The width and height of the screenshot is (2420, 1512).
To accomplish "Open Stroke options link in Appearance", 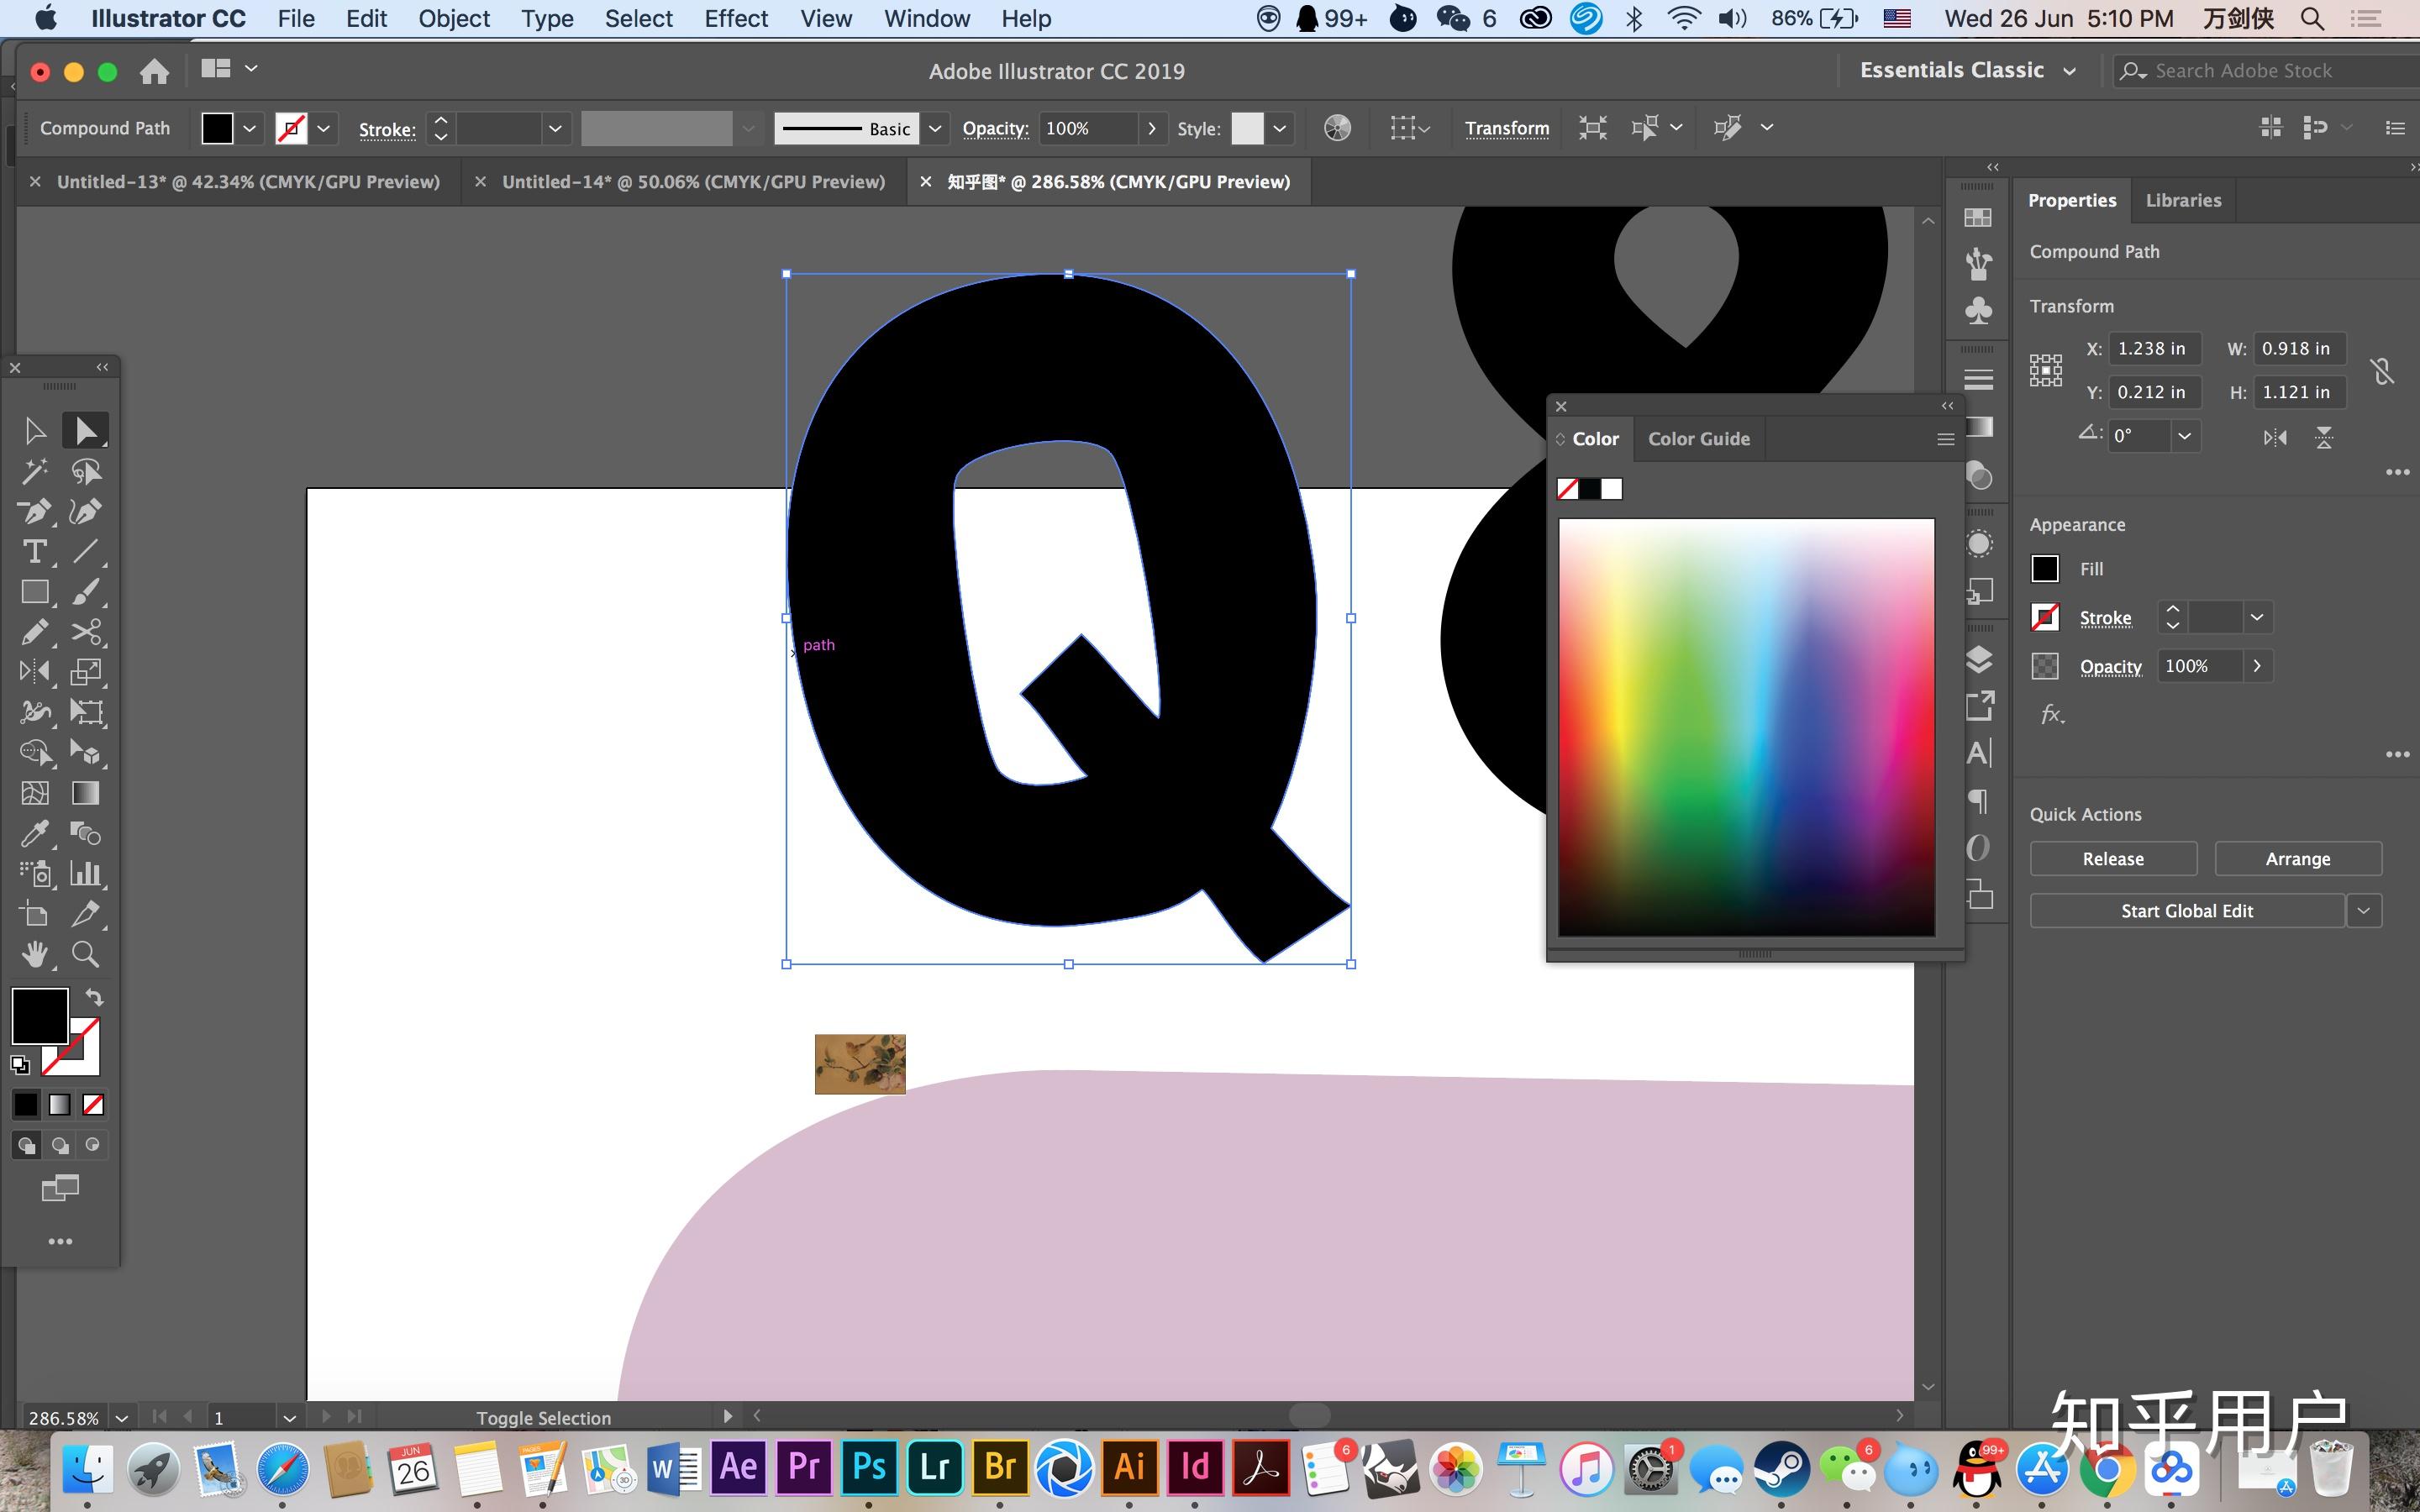I will click(2105, 618).
